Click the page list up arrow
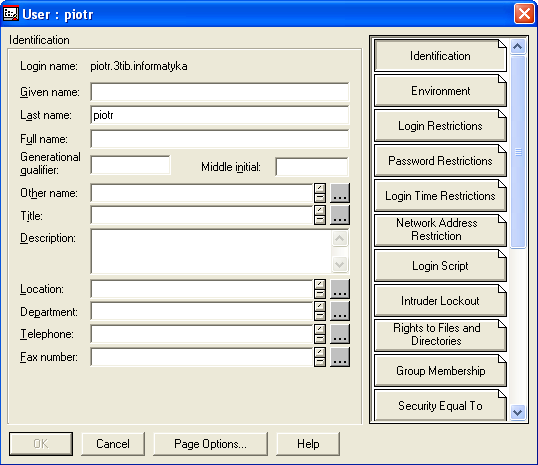The width and height of the screenshot is (538, 465). (x=518, y=46)
